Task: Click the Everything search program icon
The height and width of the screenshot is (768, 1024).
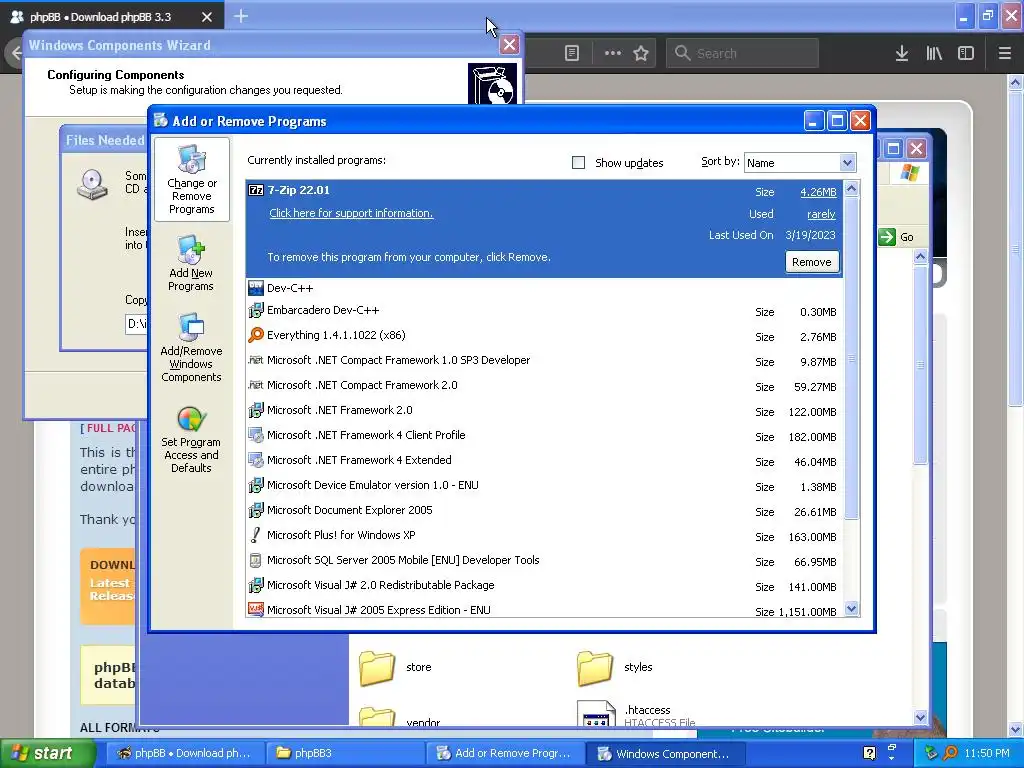Action: 256,335
